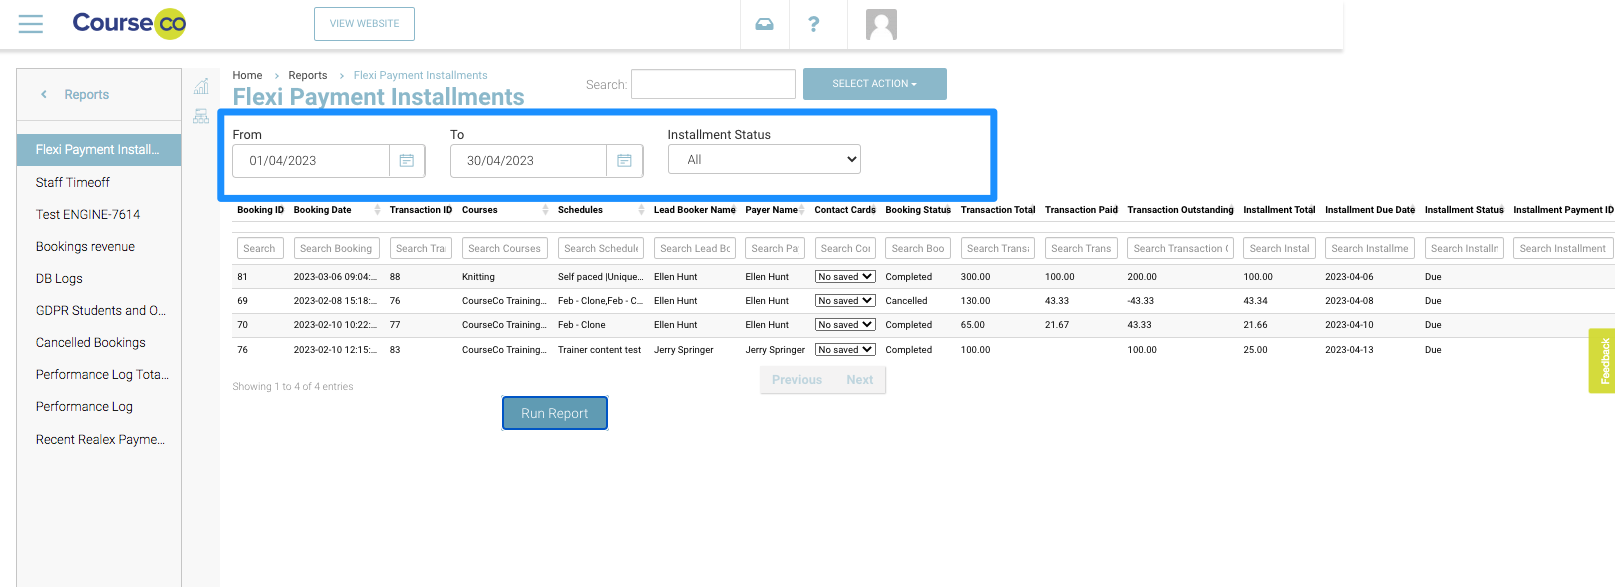Open the Feedback side tab
The image size is (1615, 587).
[x=1603, y=361]
